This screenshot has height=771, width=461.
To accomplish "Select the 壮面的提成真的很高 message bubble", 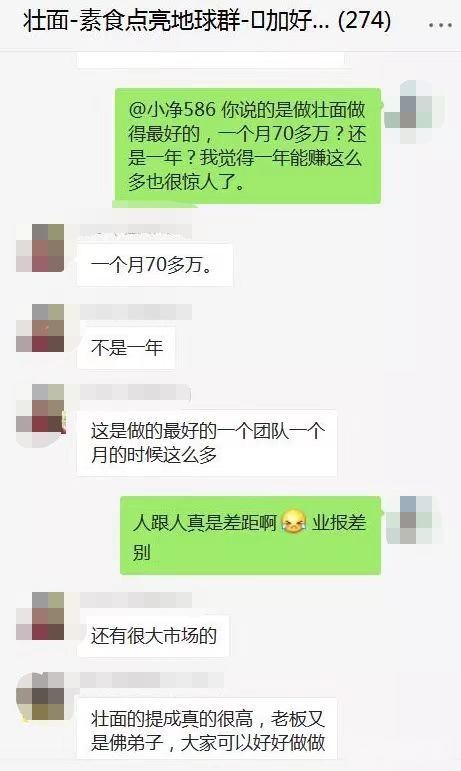I will point(207,730).
